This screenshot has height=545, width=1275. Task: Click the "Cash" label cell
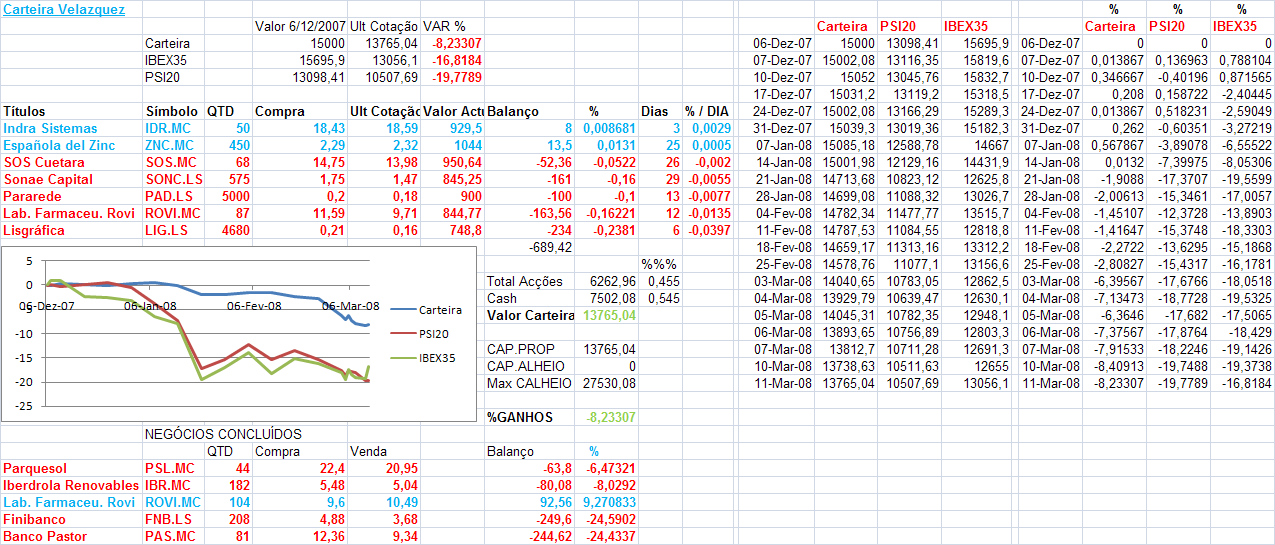click(502, 298)
